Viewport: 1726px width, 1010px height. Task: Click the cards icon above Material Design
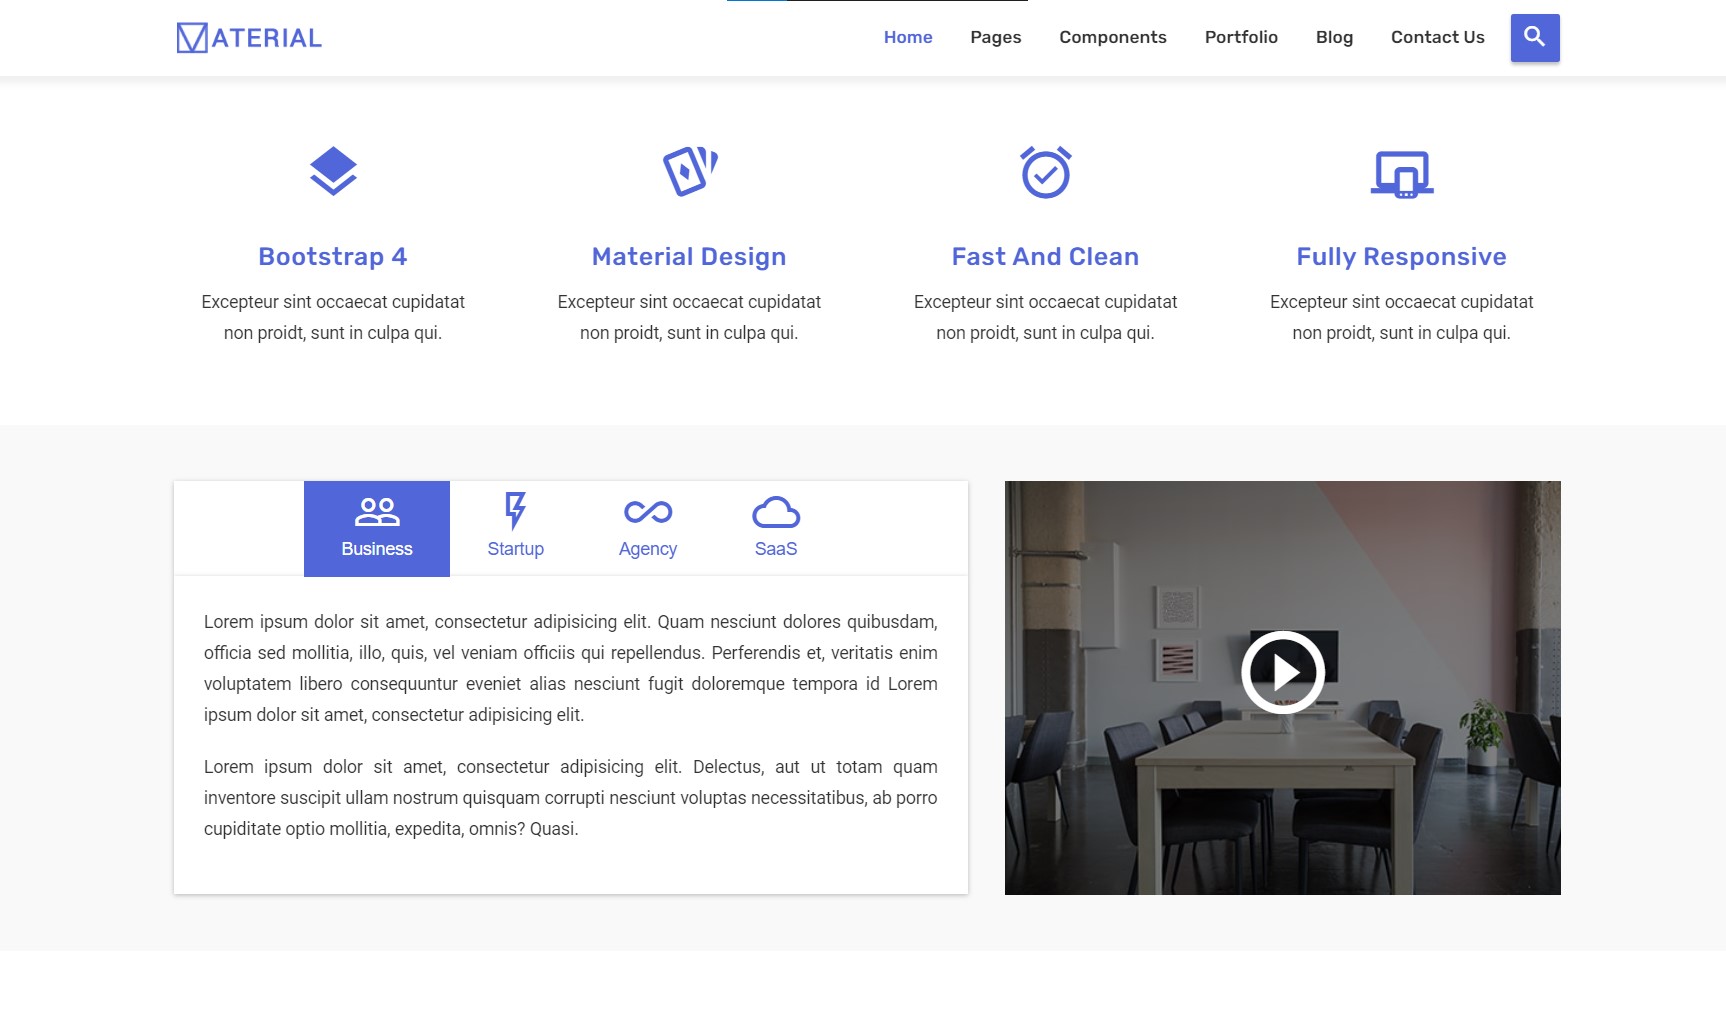click(690, 171)
